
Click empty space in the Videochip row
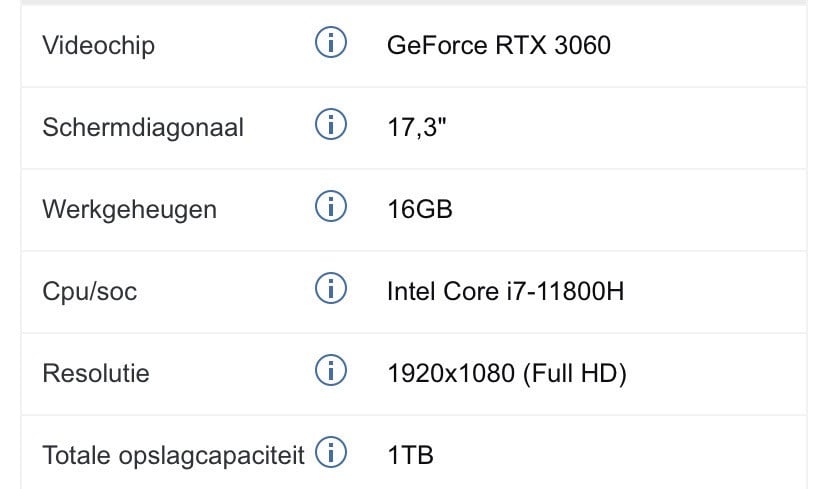[708, 46]
